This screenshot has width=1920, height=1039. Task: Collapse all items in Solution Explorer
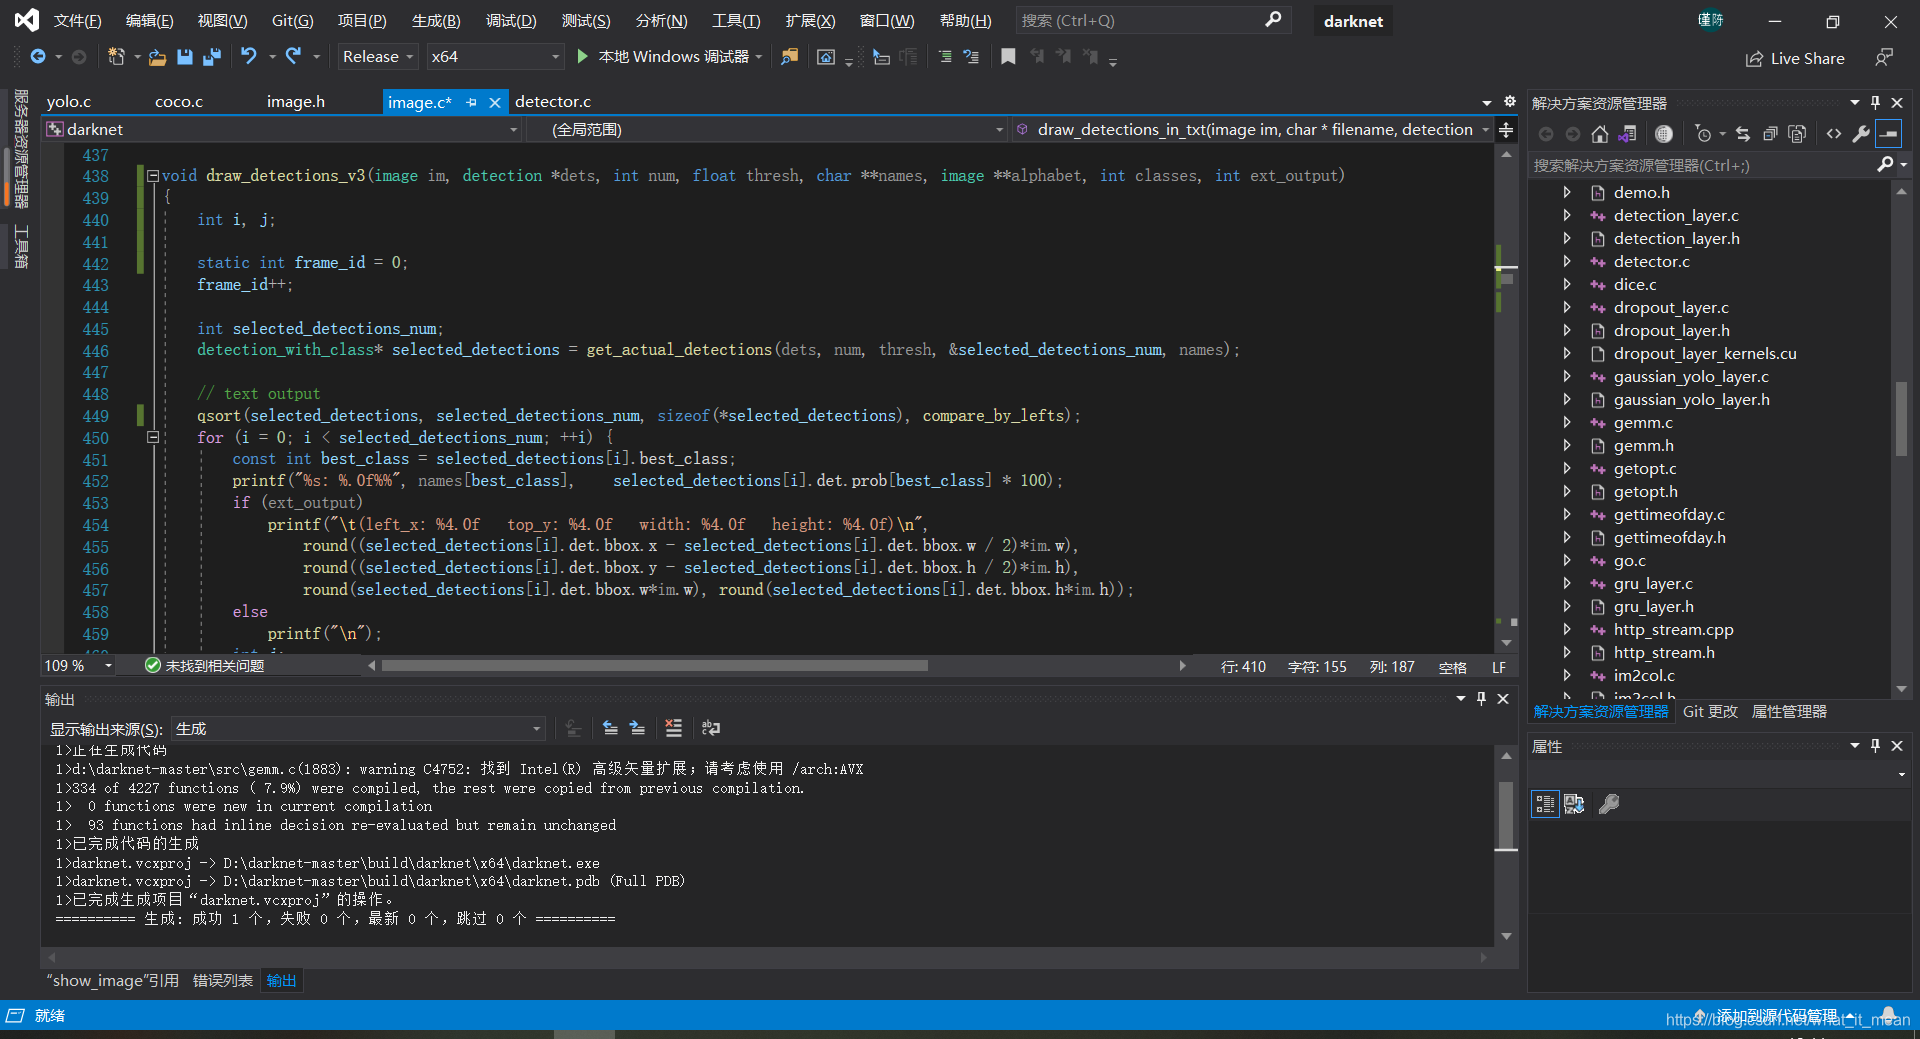1770,134
